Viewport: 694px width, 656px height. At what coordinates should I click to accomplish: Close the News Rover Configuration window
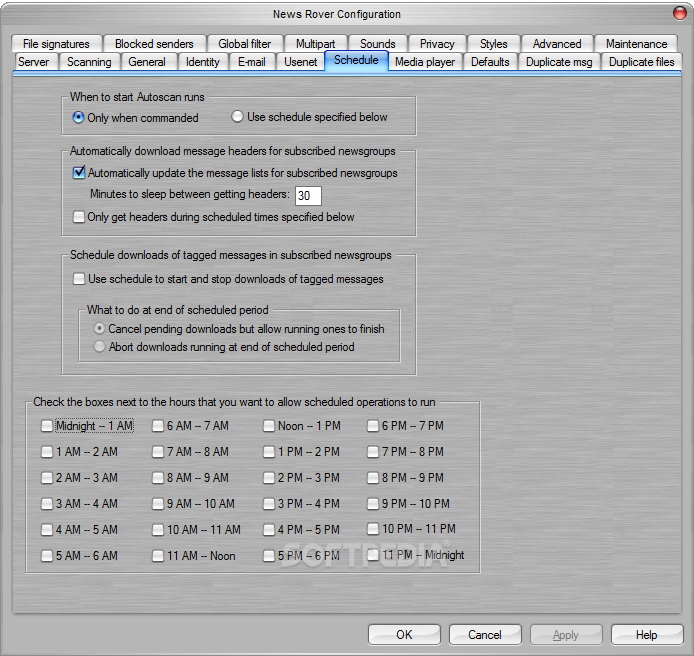click(679, 13)
